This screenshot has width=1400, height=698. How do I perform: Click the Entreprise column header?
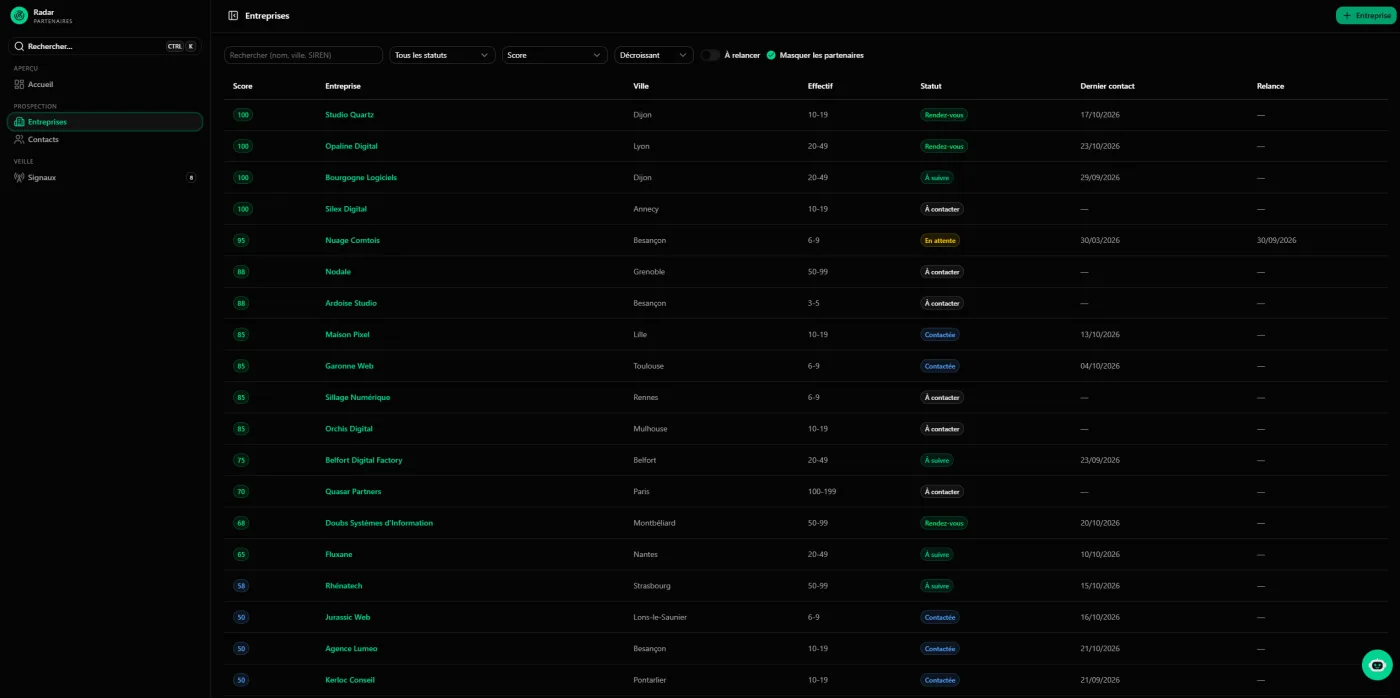[343, 86]
